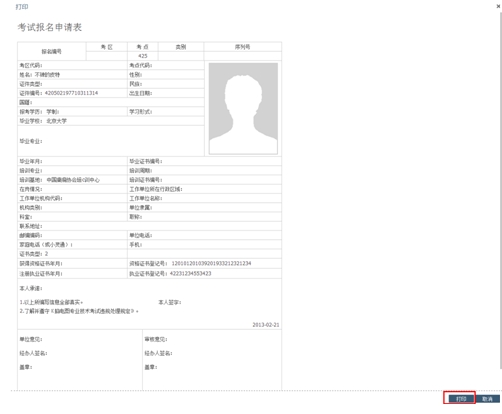Click the 证件类型 field label
502x414 pixels.
click(31, 84)
